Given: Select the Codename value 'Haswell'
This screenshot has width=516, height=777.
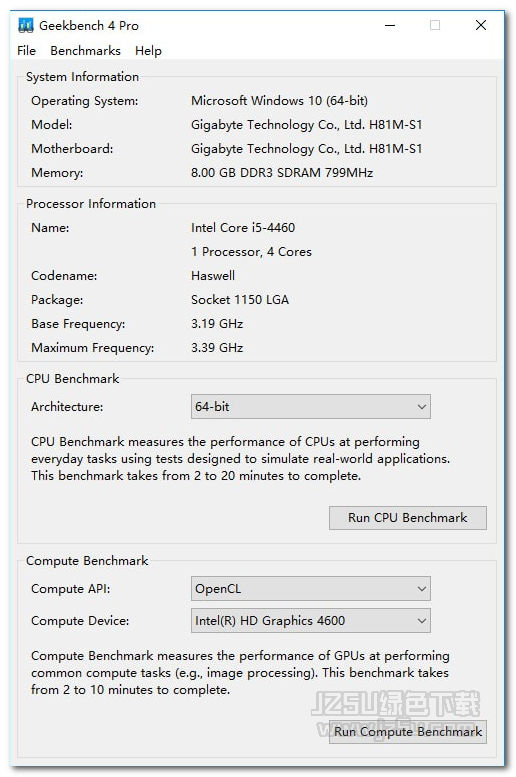Looking at the screenshot, I should [213, 276].
